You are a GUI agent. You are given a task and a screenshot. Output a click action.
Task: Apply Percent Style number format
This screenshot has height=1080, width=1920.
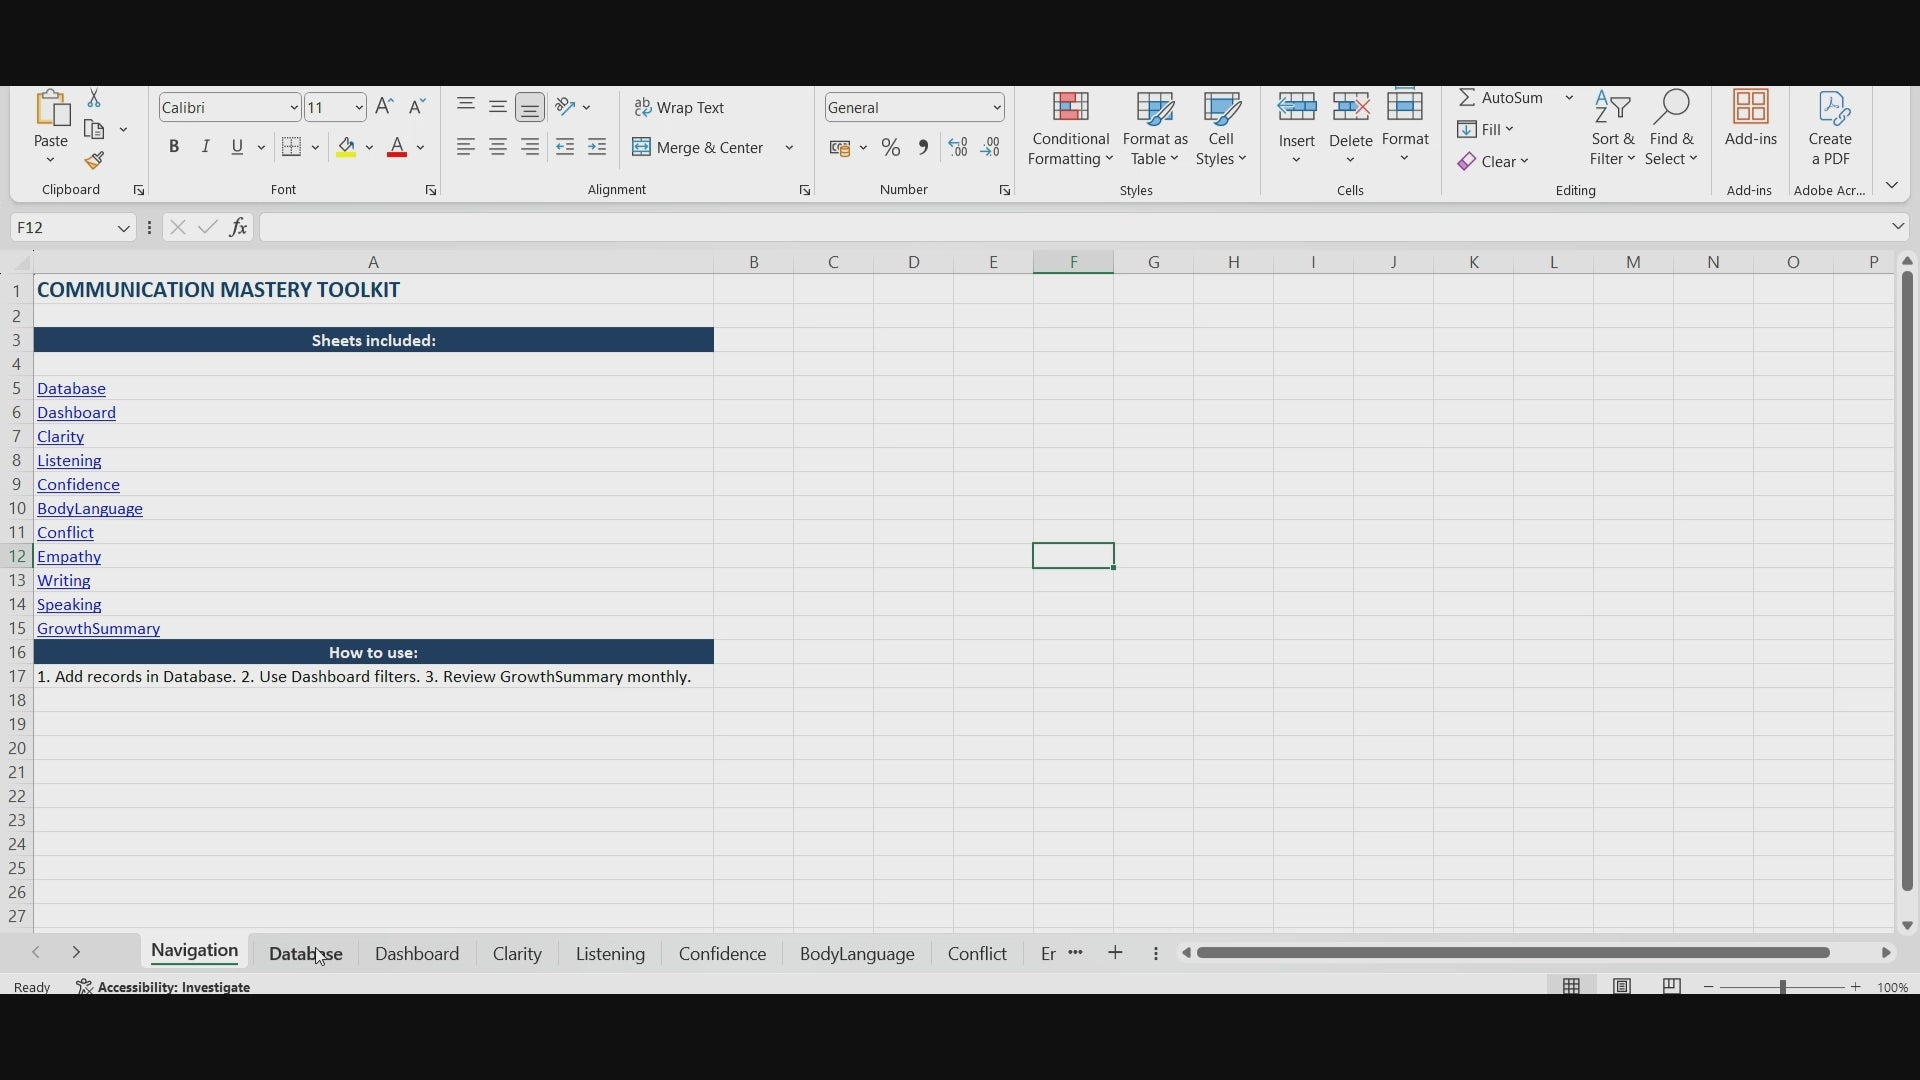[892, 149]
